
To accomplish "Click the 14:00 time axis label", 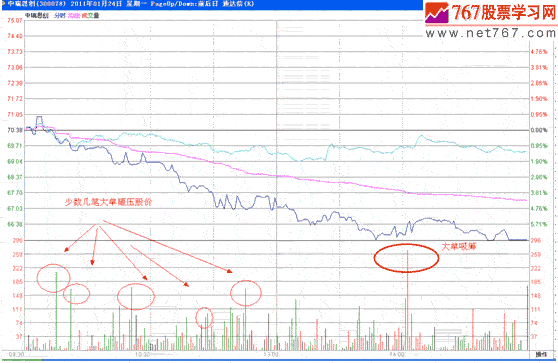I will [x=397, y=354].
